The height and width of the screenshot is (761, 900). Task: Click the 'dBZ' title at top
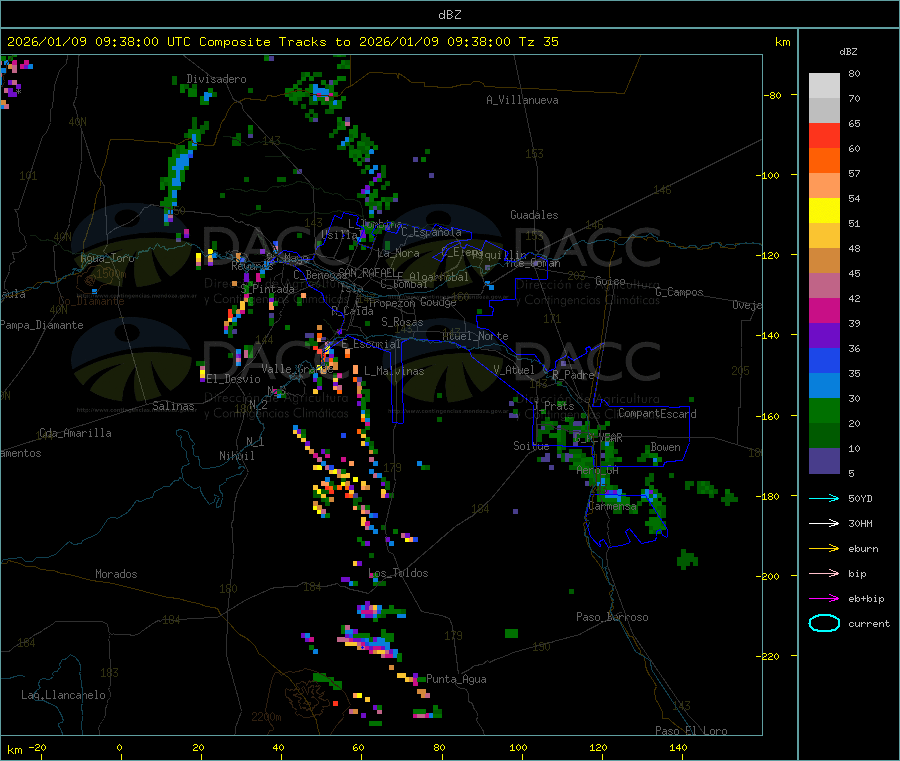[449, 14]
